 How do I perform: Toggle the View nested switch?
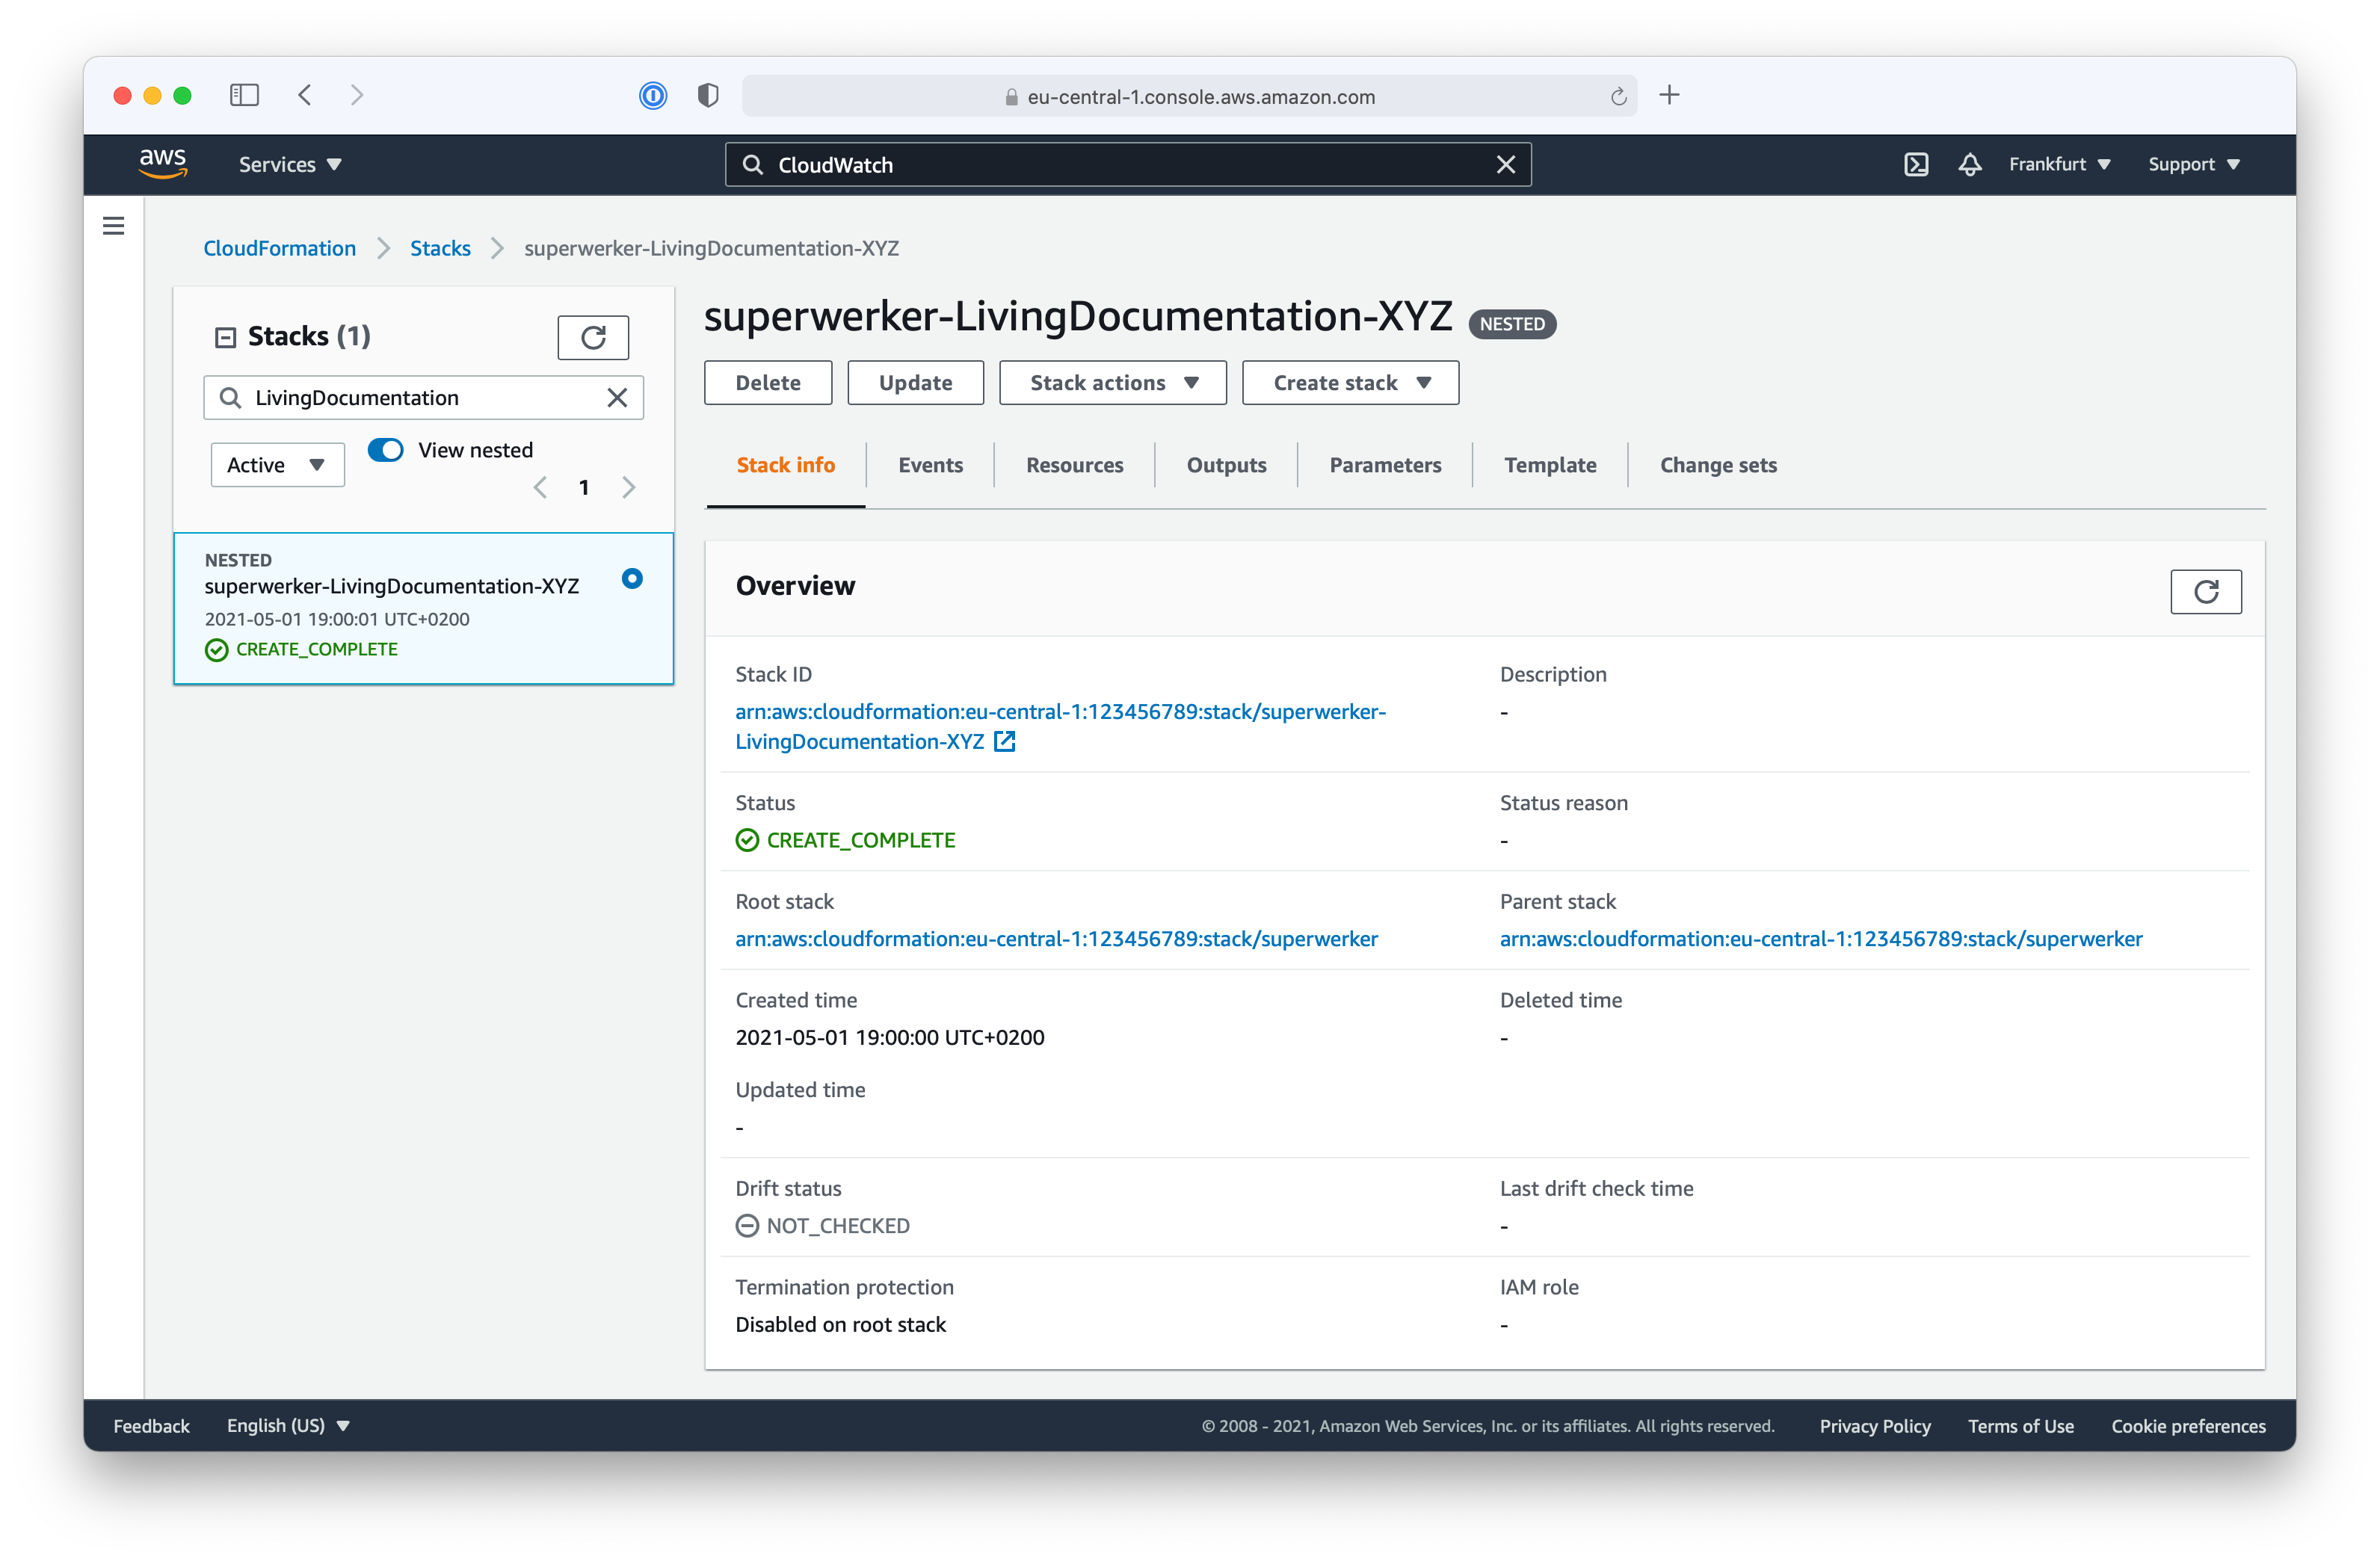pos(385,450)
